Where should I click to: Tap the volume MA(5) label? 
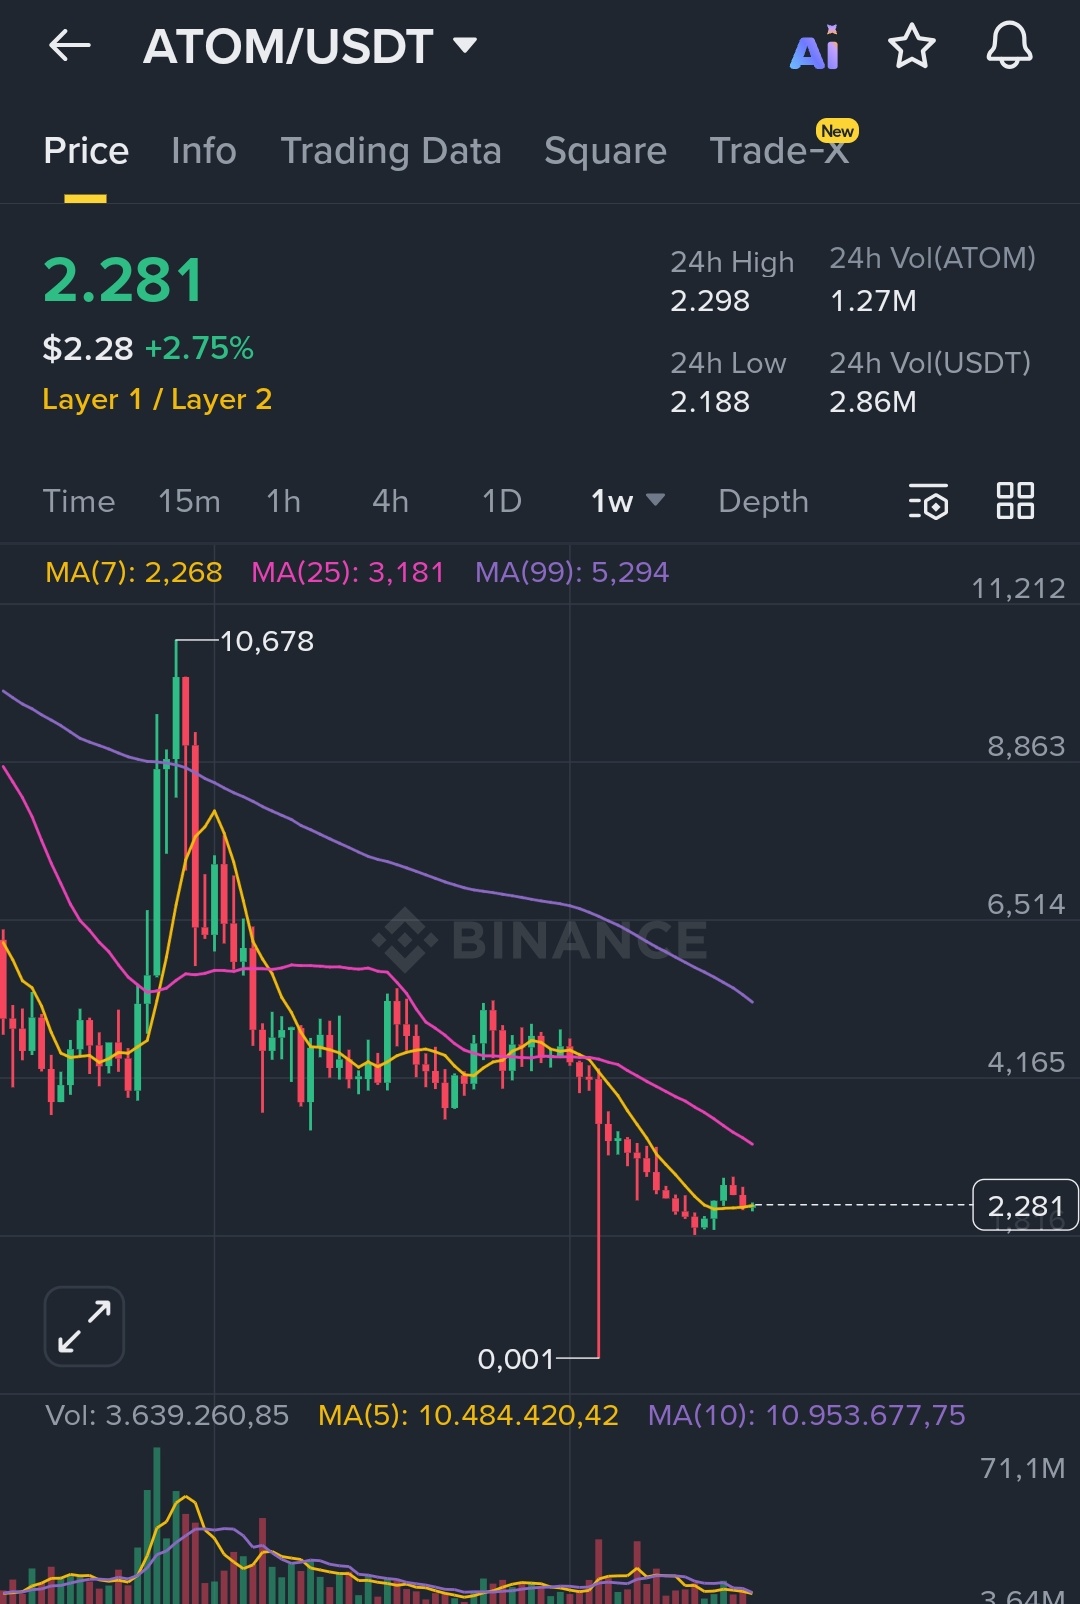tap(468, 1415)
